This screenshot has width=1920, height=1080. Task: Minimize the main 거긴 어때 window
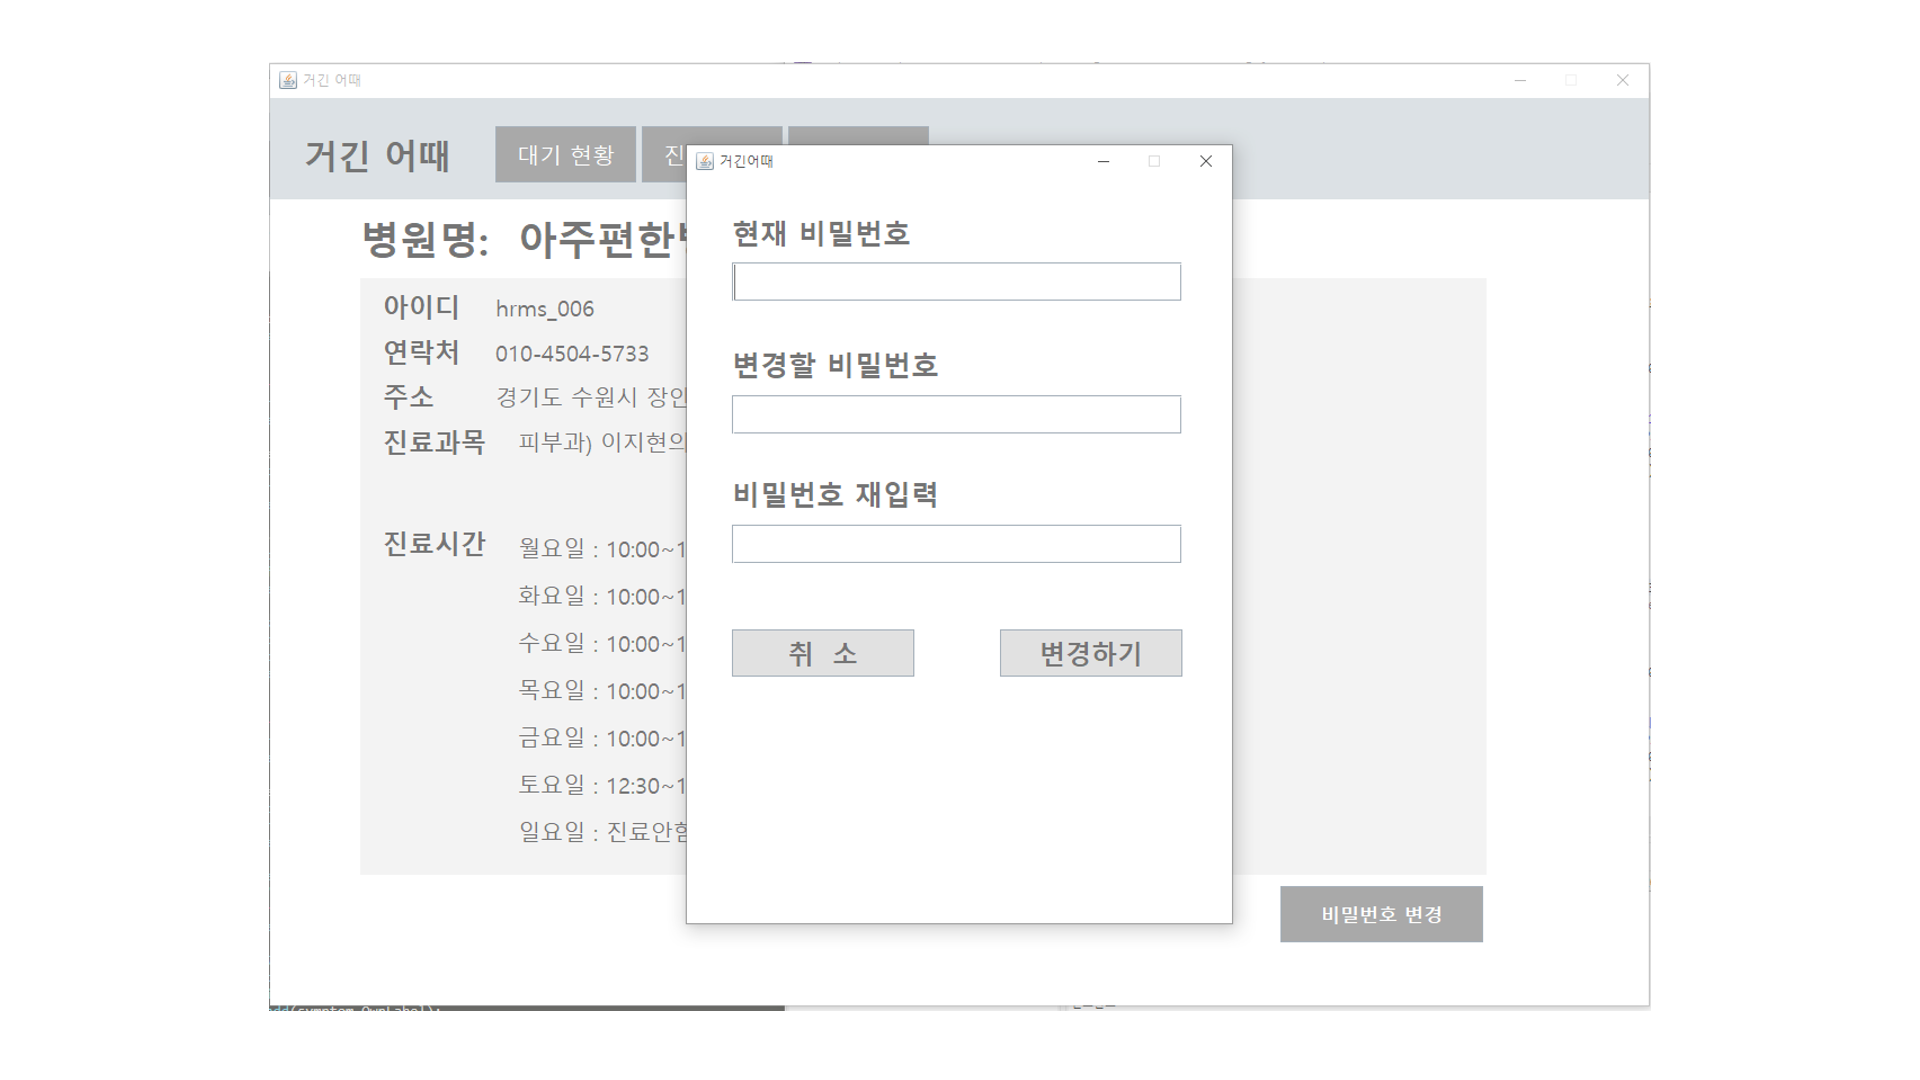click(1520, 80)
